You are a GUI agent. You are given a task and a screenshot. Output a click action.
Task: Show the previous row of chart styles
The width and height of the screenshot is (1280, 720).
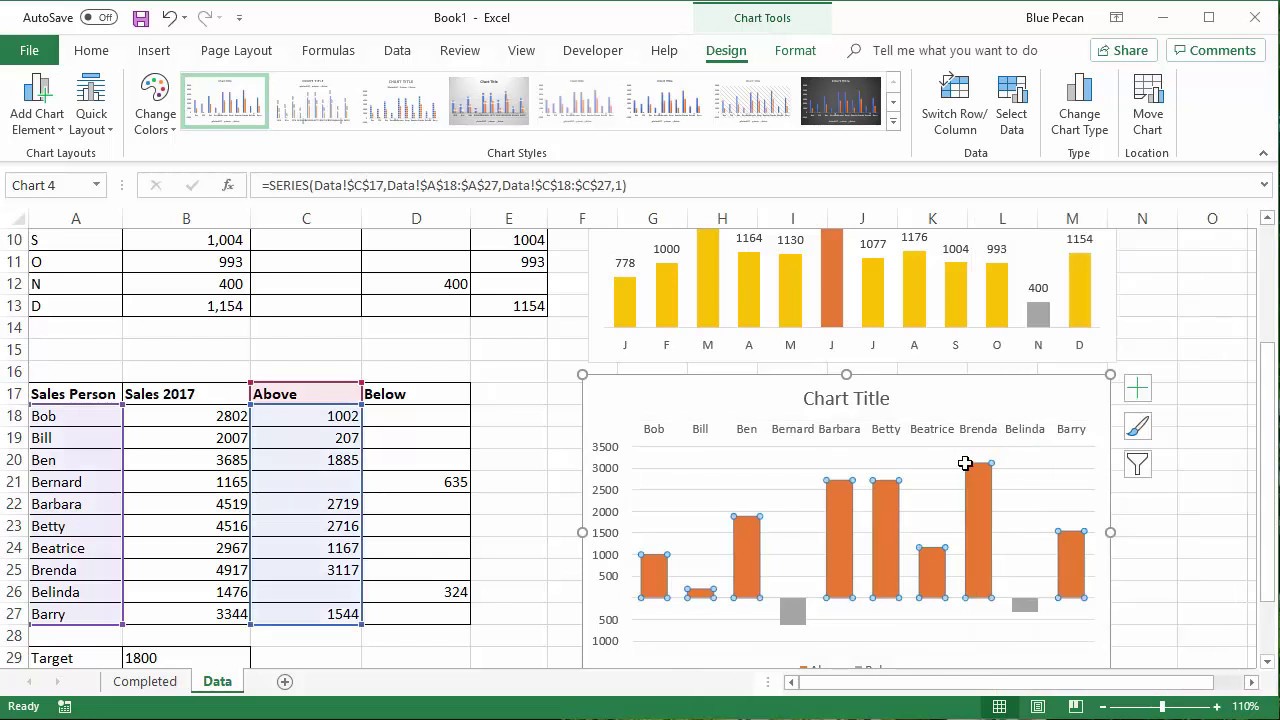893,82
